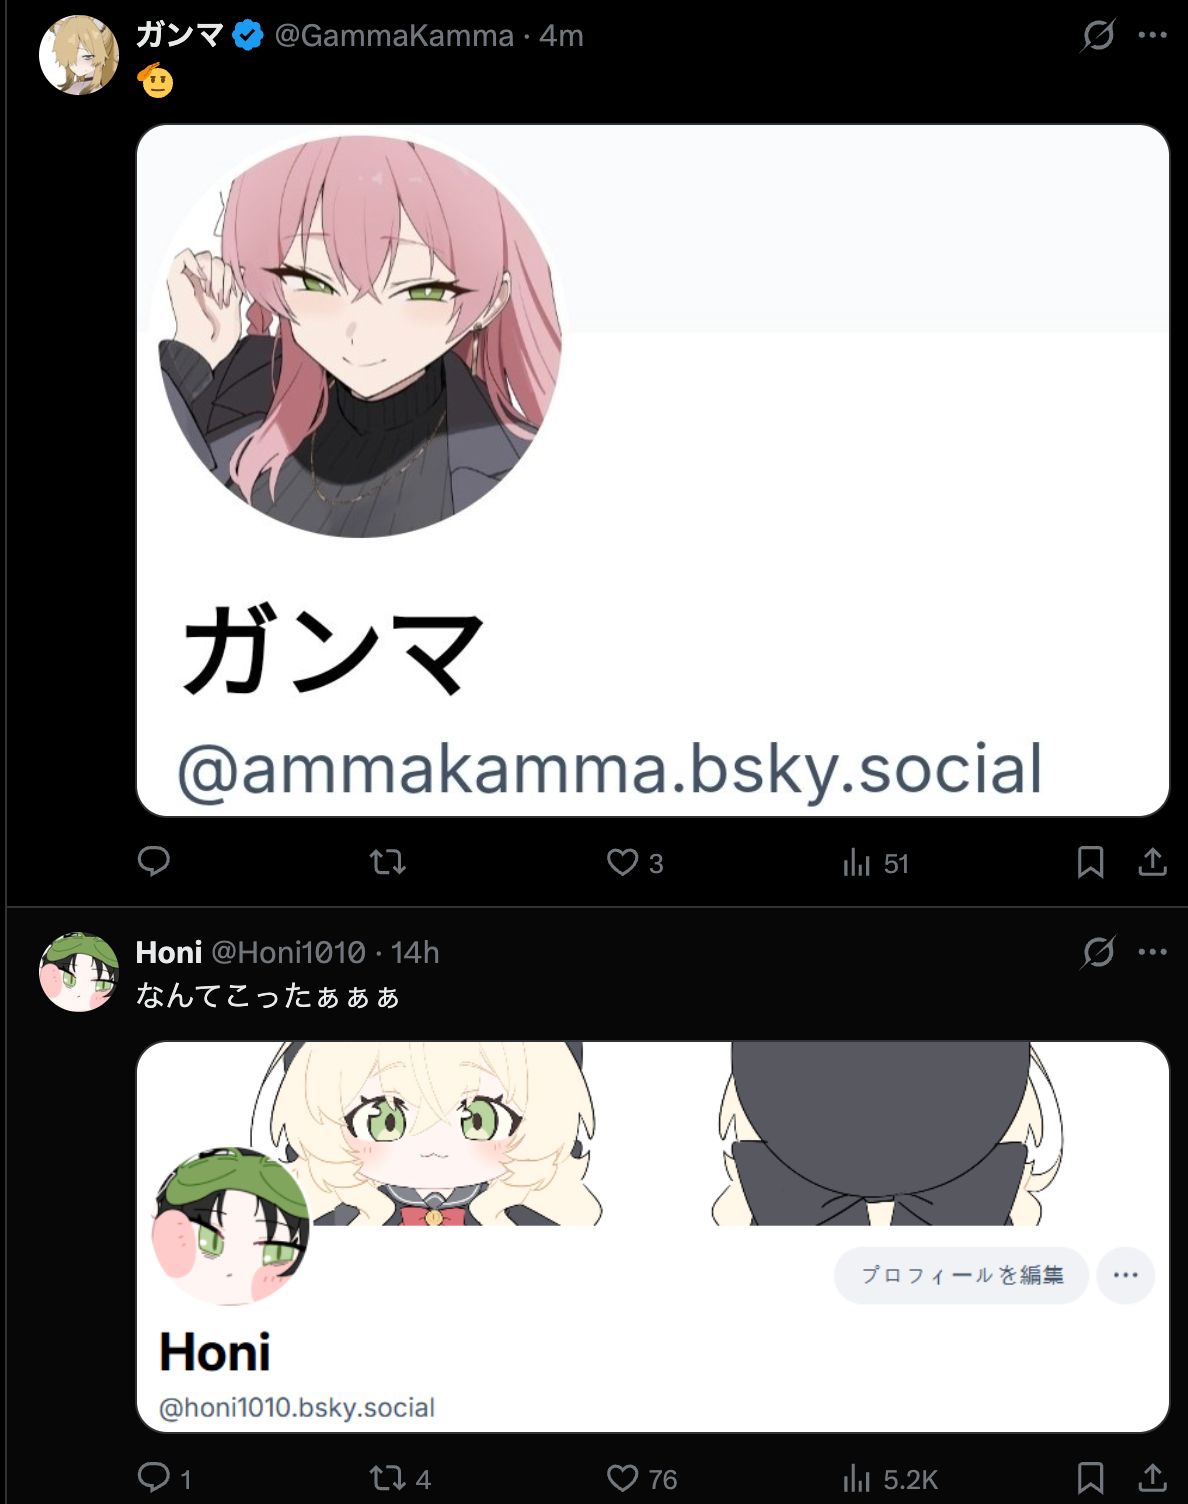Image resolution: width=1188 pixels, height=1504 pixels.
Task: Like Honi's post with 76 likes
Action: point(642,1478)
